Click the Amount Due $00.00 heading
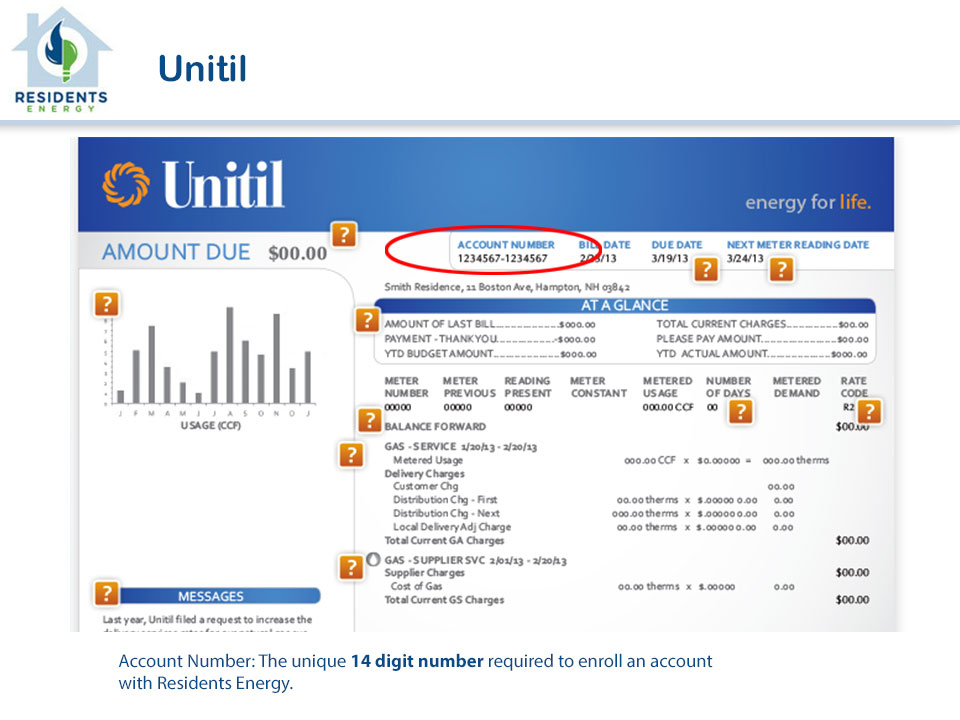Viewport: 960px width, 720px height. pos(214,253)
